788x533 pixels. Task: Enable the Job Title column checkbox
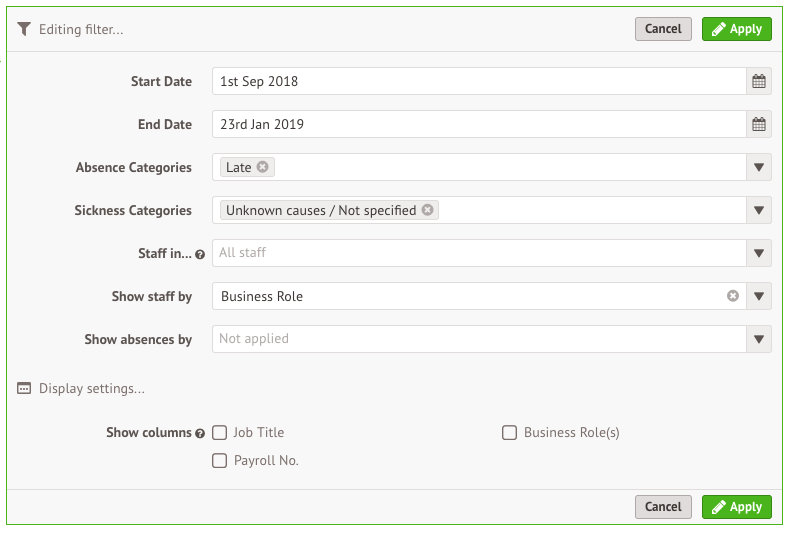[220, 433]
